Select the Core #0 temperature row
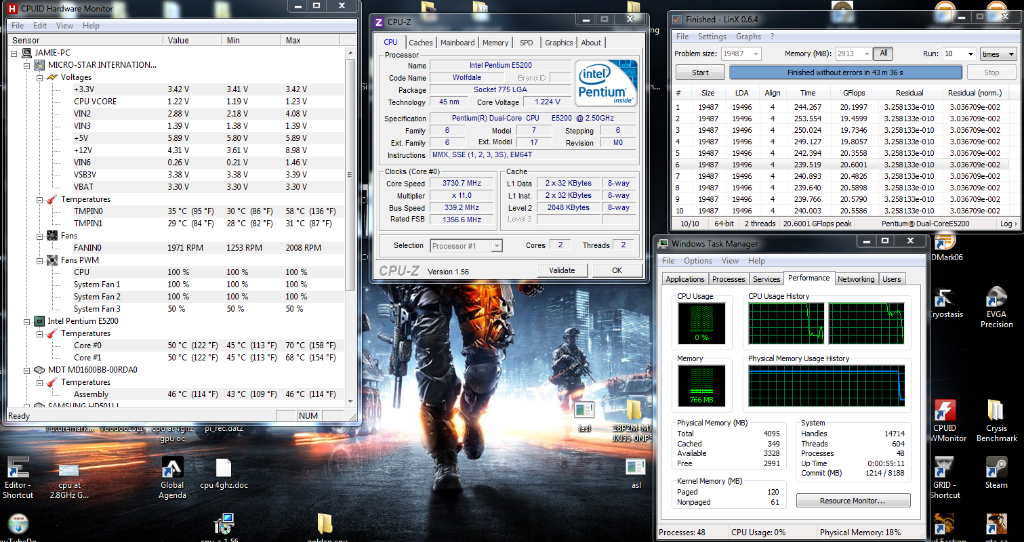The image size is (1024, 542). 176,345
